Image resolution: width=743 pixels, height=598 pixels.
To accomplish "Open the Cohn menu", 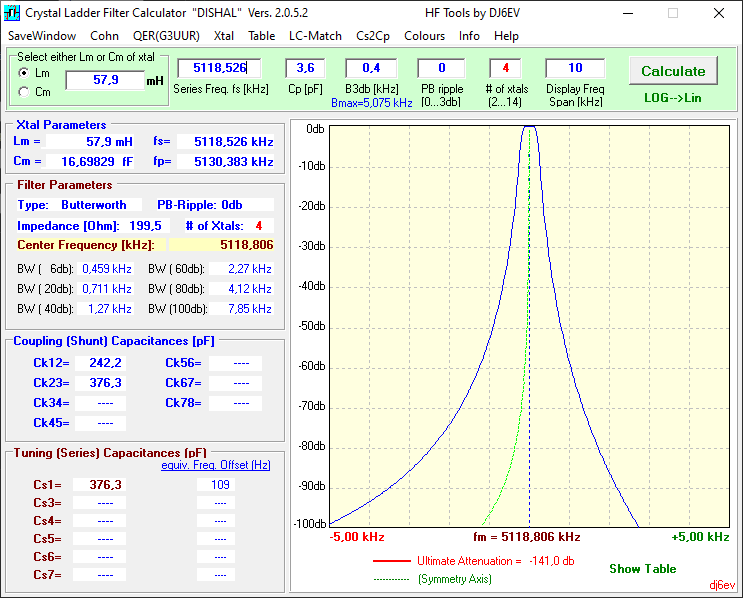I will 104,35.
